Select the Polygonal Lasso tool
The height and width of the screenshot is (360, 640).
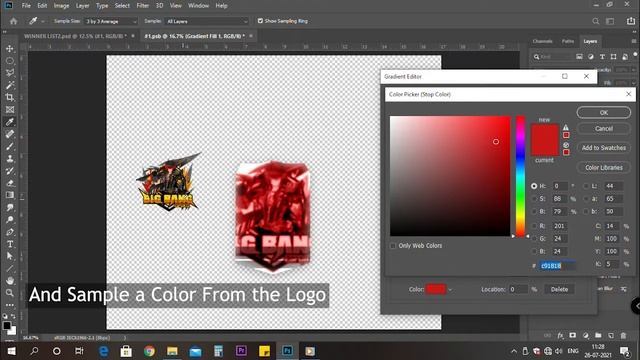(x=10, y=73)
